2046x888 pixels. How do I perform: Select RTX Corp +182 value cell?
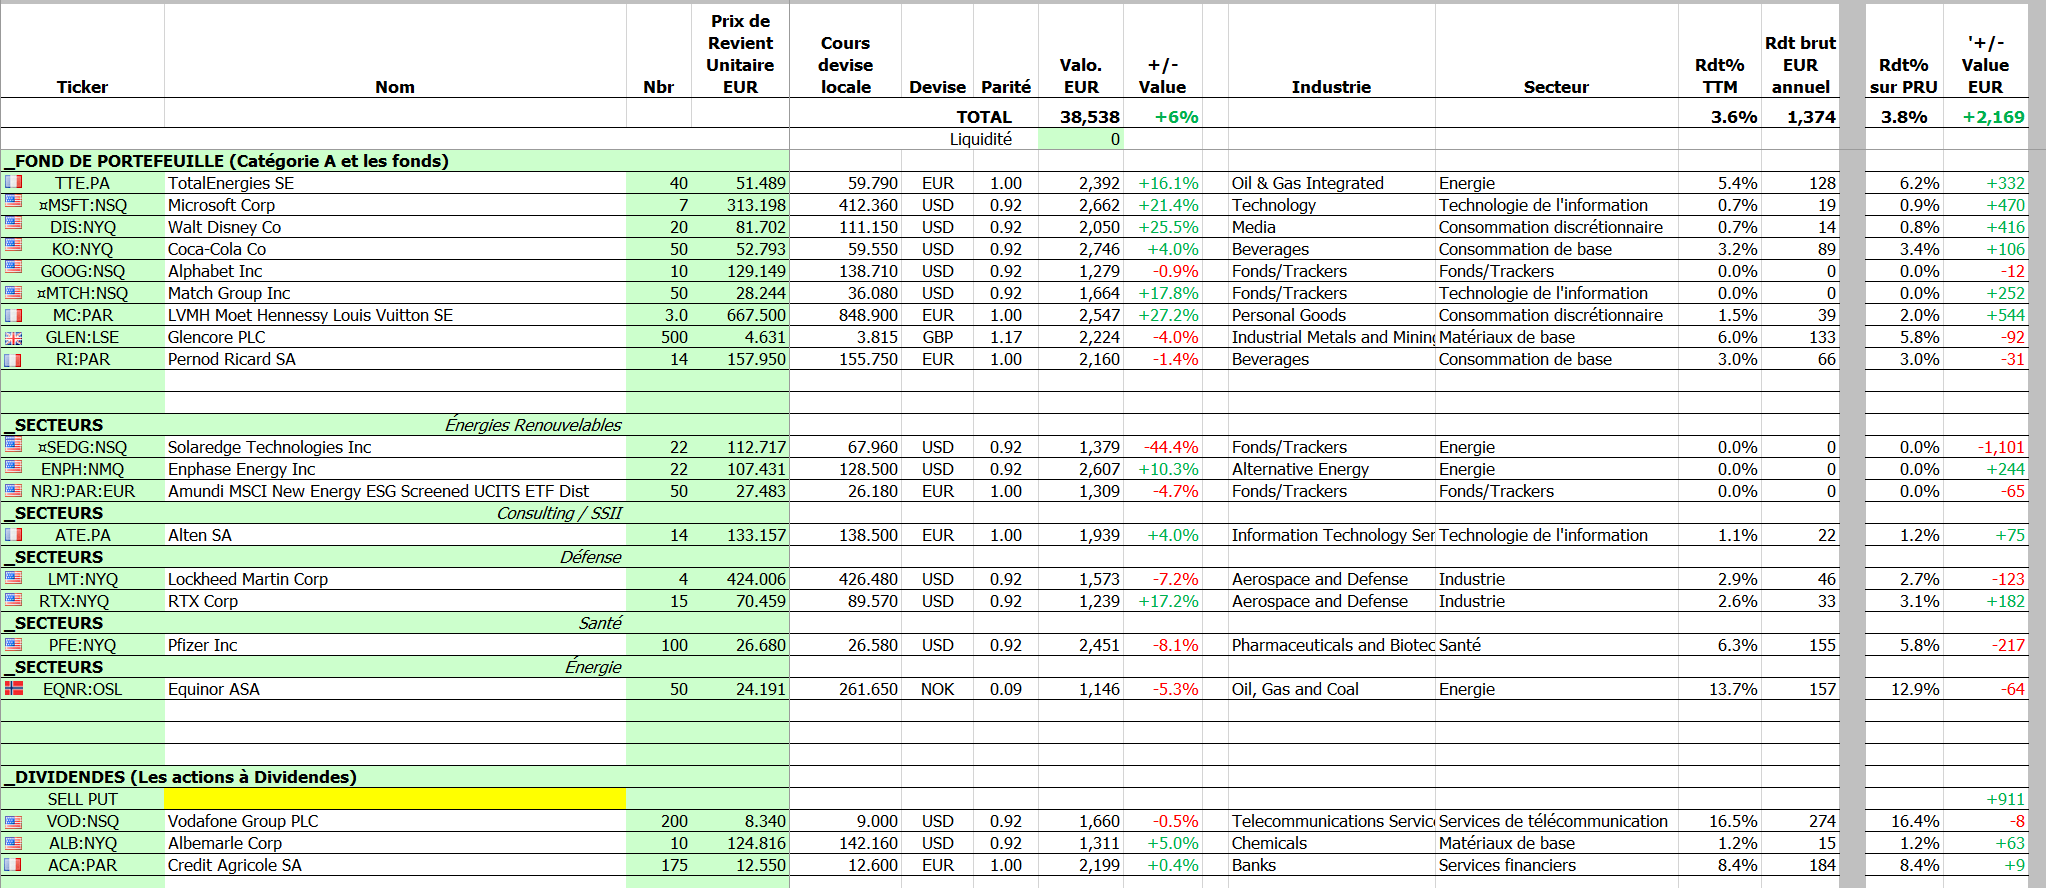[1986, 601]
